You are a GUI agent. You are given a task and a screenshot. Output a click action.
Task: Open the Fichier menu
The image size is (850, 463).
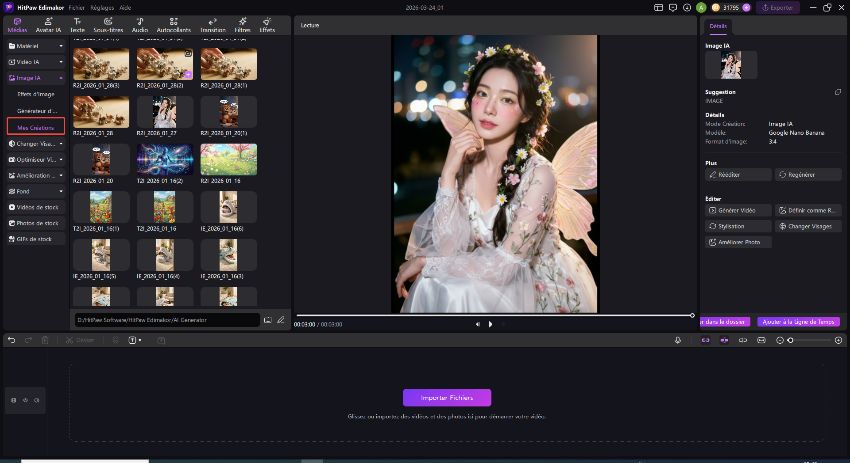click(x=77, y=7)
